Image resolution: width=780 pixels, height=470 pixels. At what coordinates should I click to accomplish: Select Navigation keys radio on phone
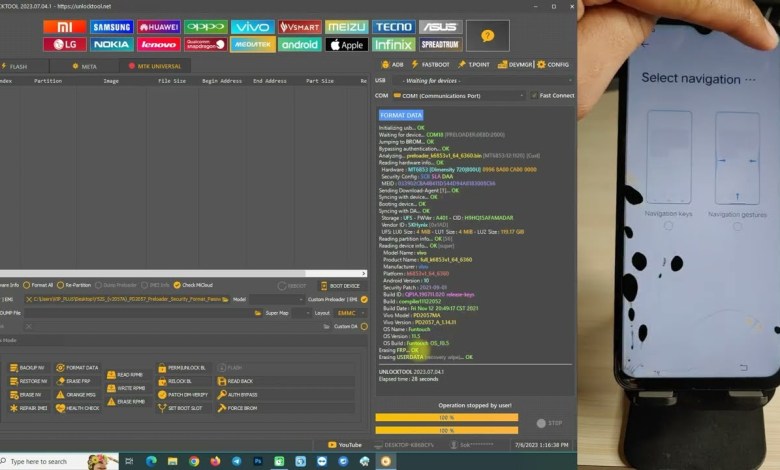(668, 226)
